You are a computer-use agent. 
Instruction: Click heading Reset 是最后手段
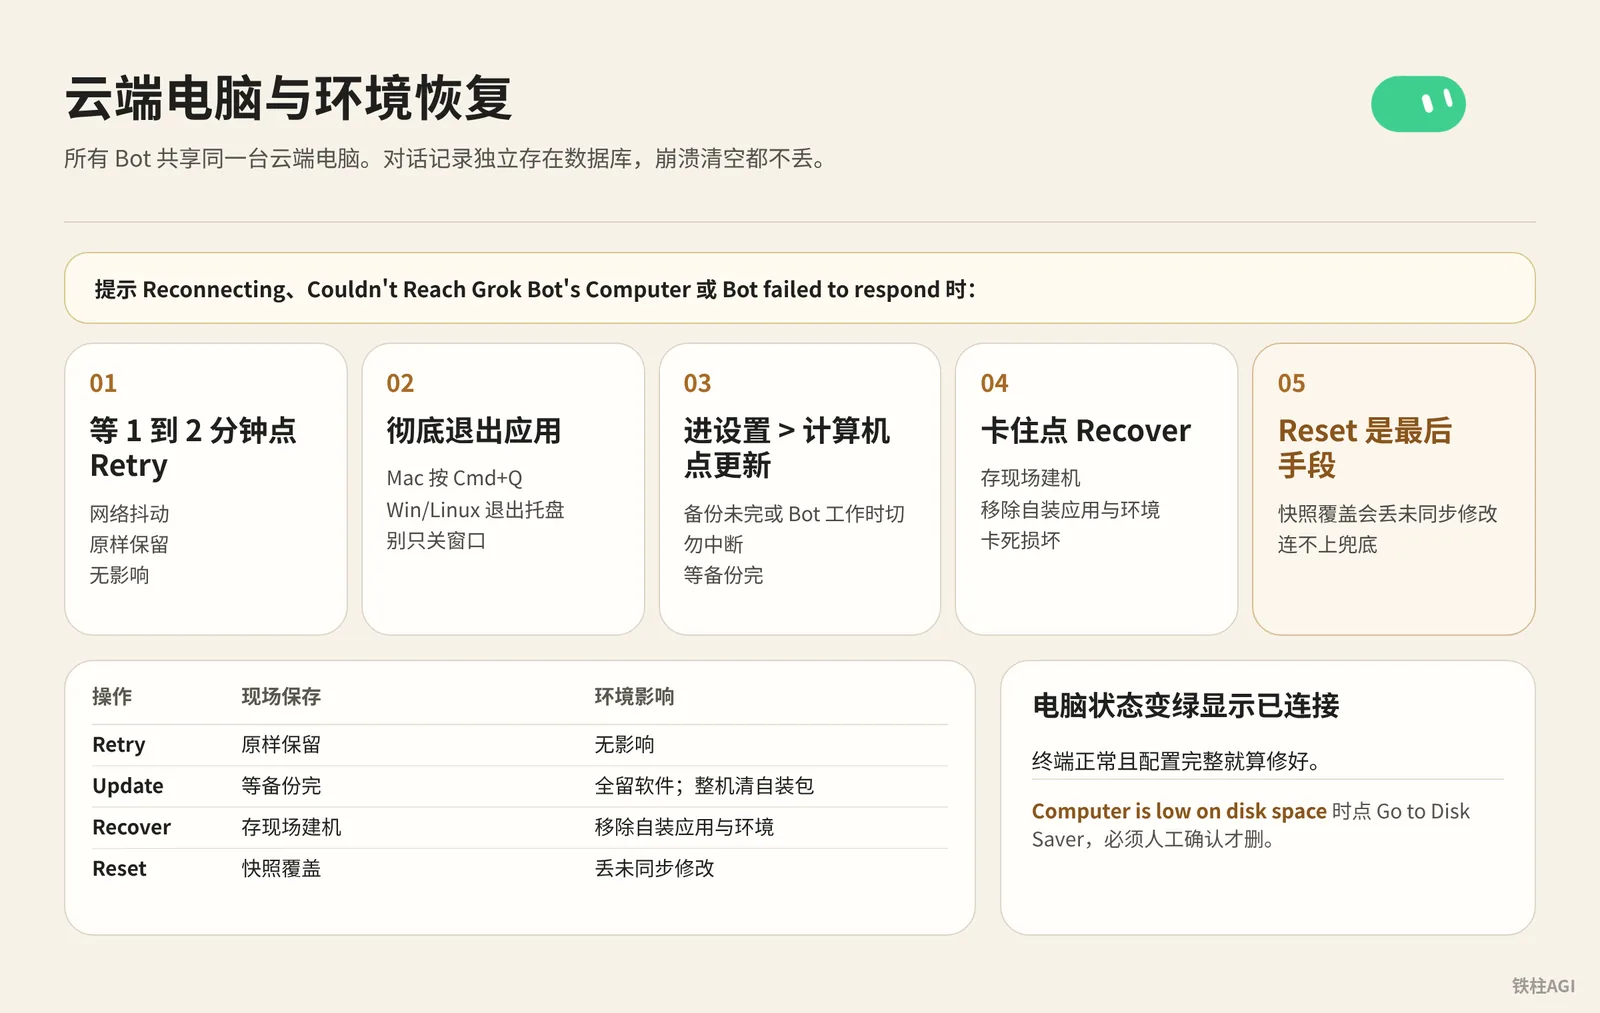tap(1365, 448)
